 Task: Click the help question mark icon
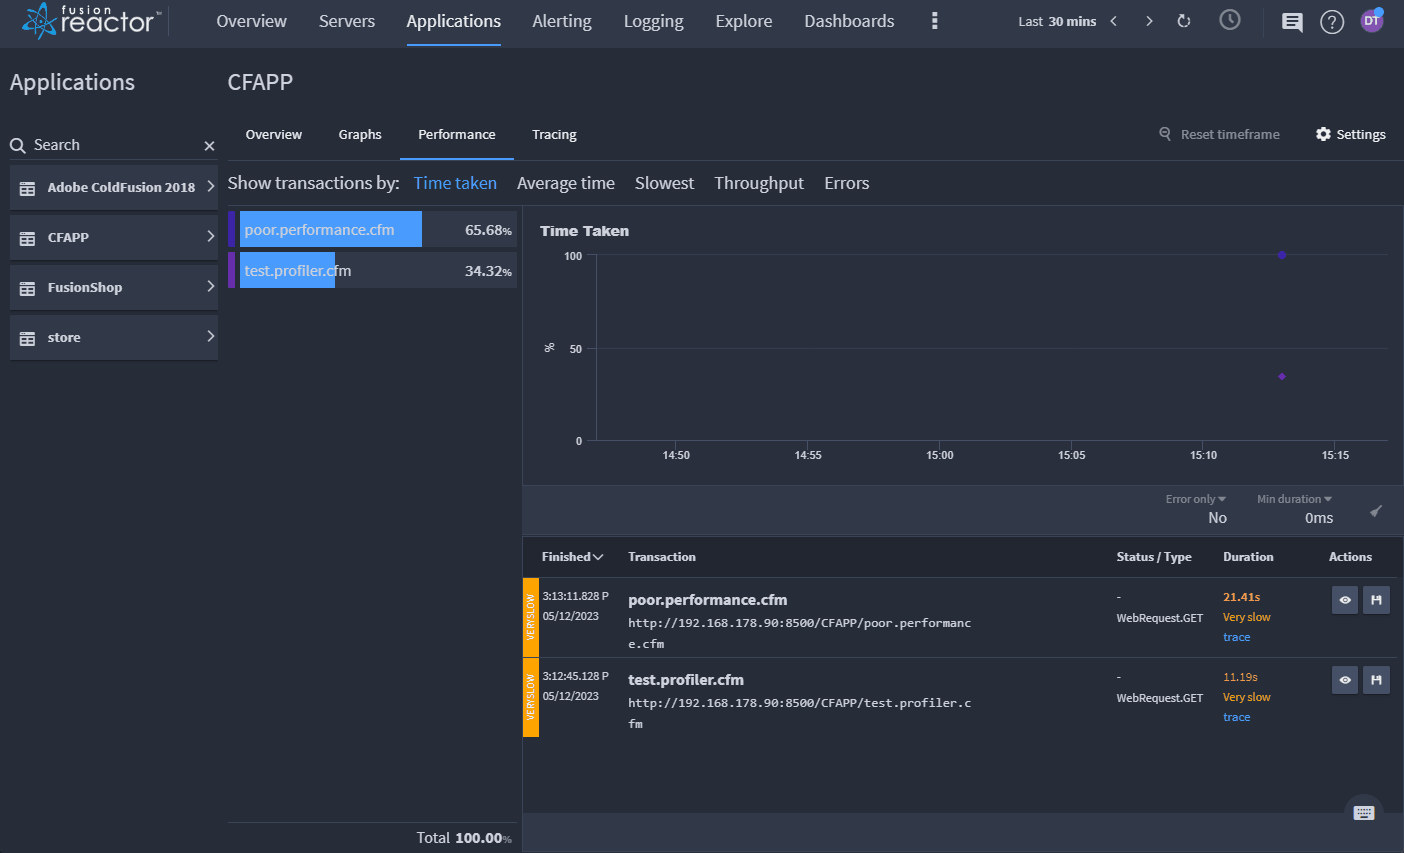(1332, 22)
